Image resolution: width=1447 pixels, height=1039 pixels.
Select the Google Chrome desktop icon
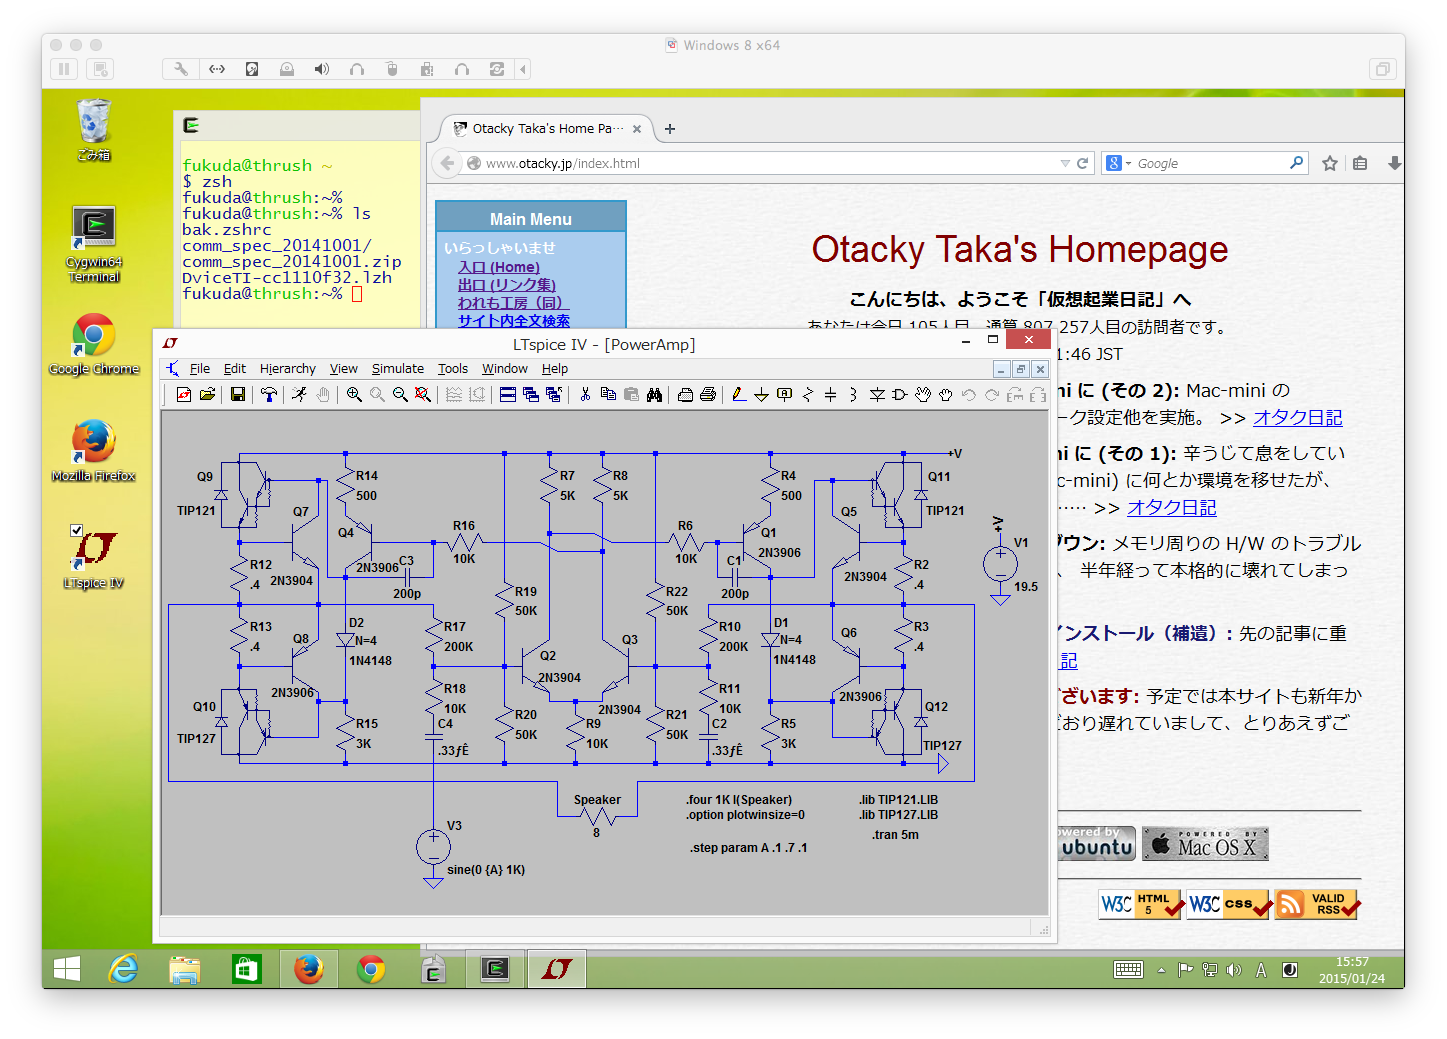pos(94,344)
